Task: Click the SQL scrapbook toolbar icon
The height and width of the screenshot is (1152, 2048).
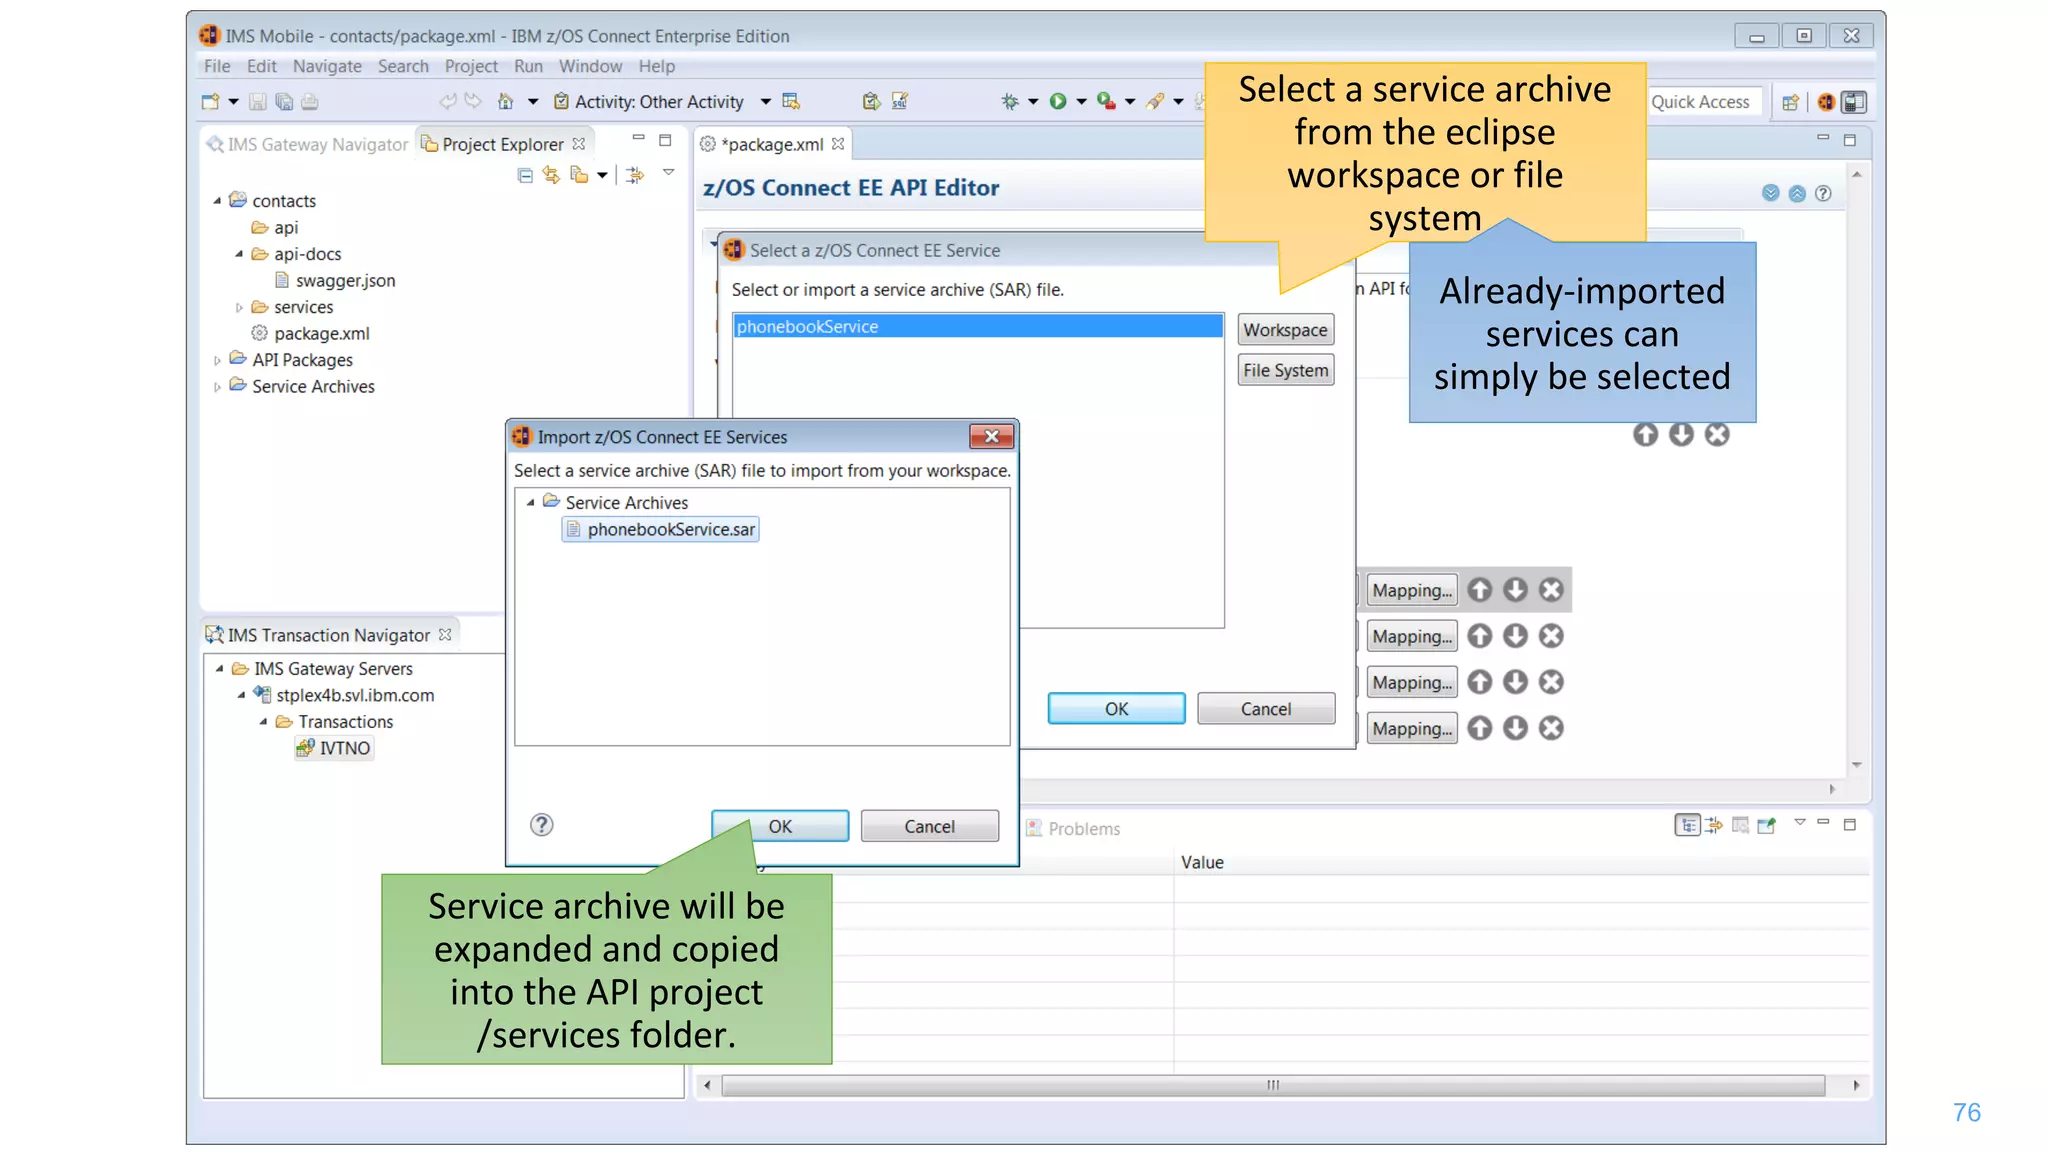Action: pos(900,101)
